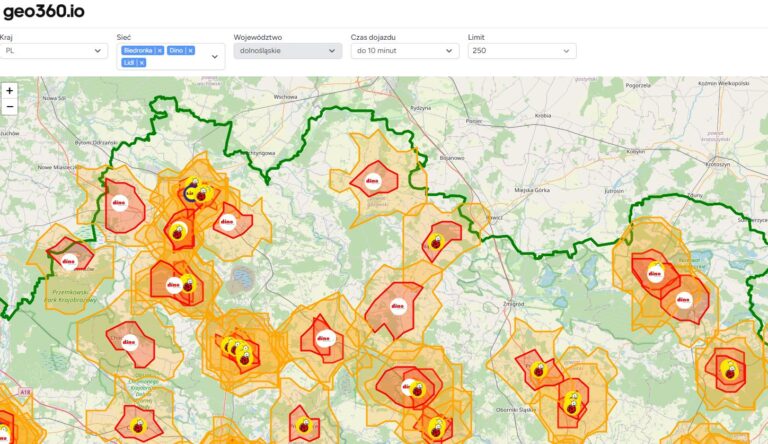Select the Dino marker near Rydzyna border

[373, 181]
